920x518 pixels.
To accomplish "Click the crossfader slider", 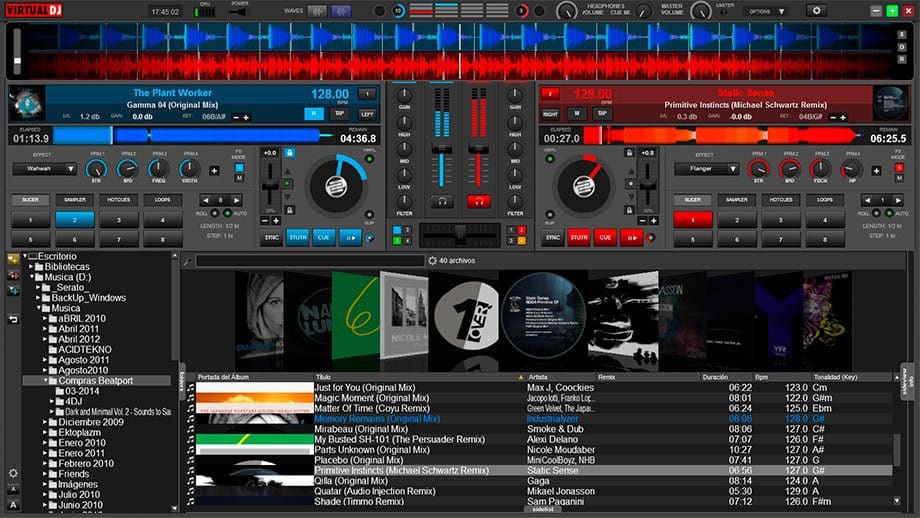I will point(460,234).
